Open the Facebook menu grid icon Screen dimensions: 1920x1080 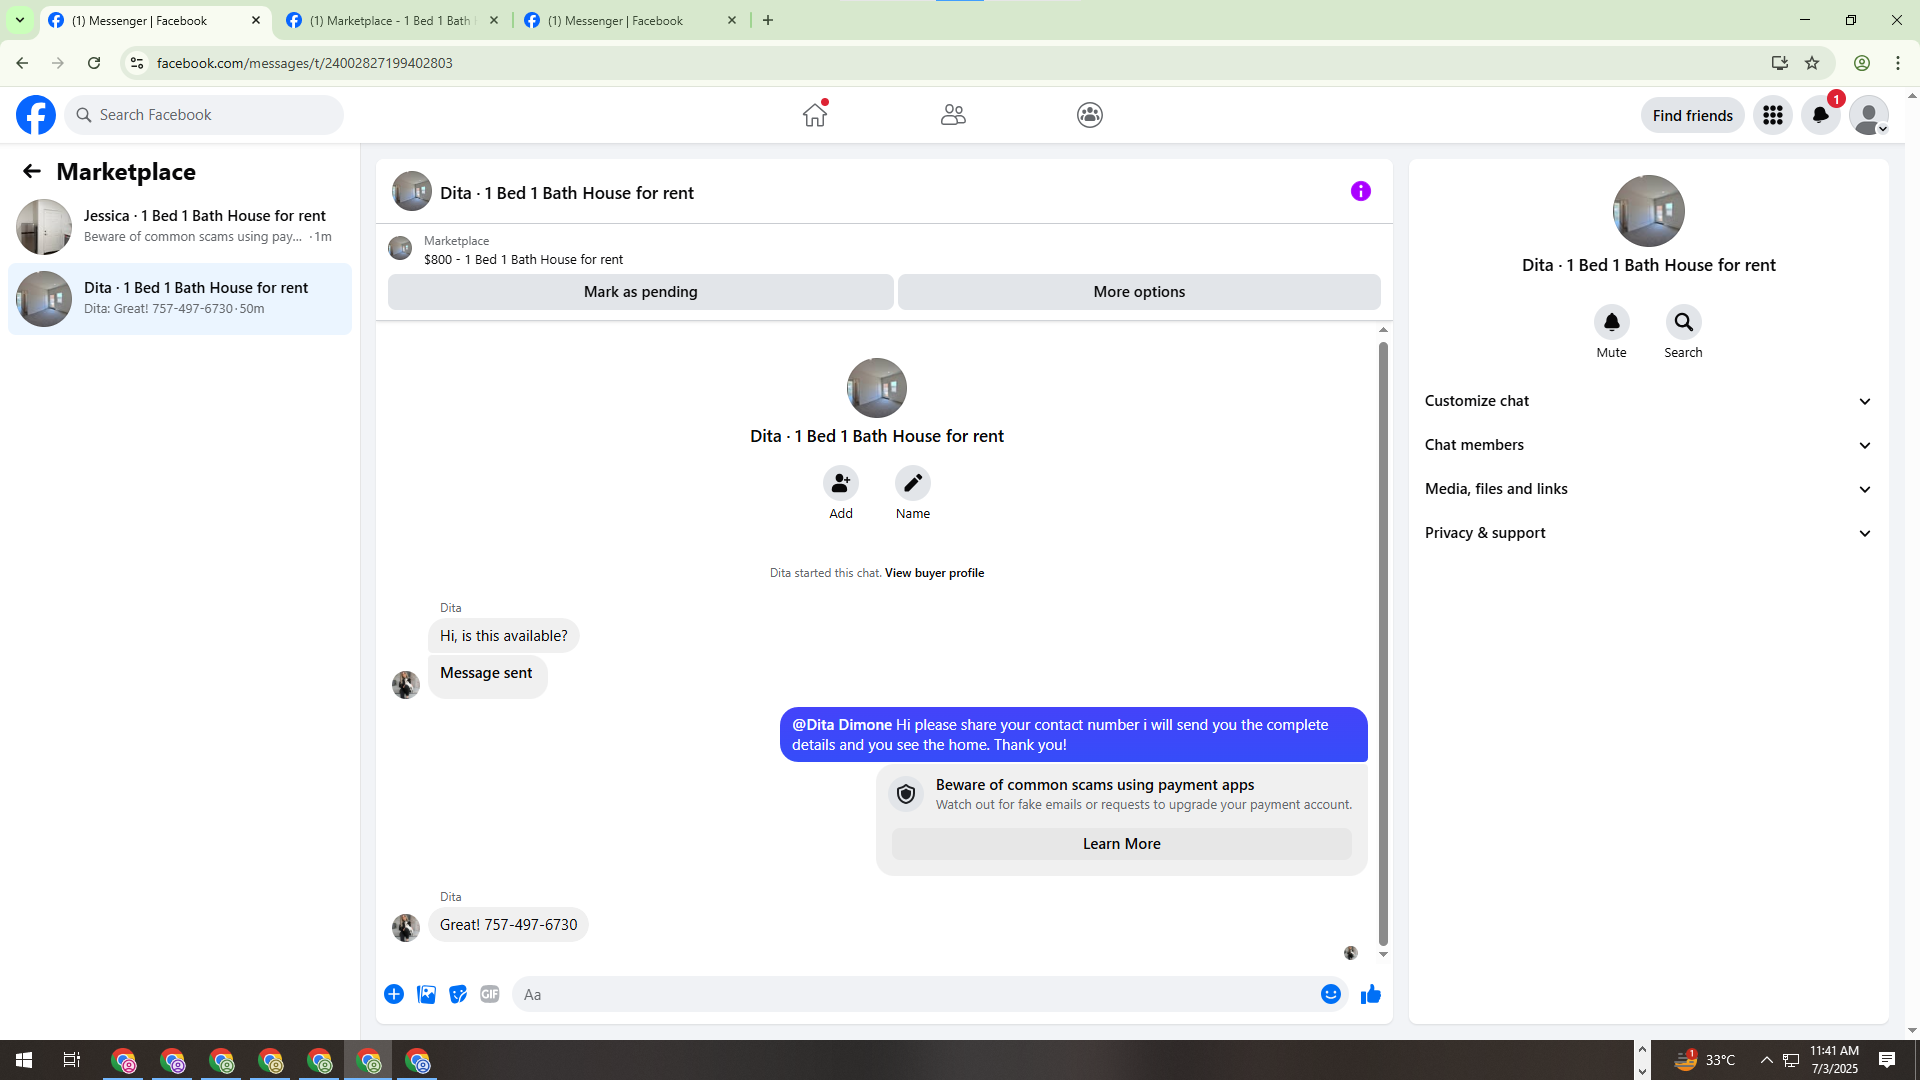point(1772,115)
